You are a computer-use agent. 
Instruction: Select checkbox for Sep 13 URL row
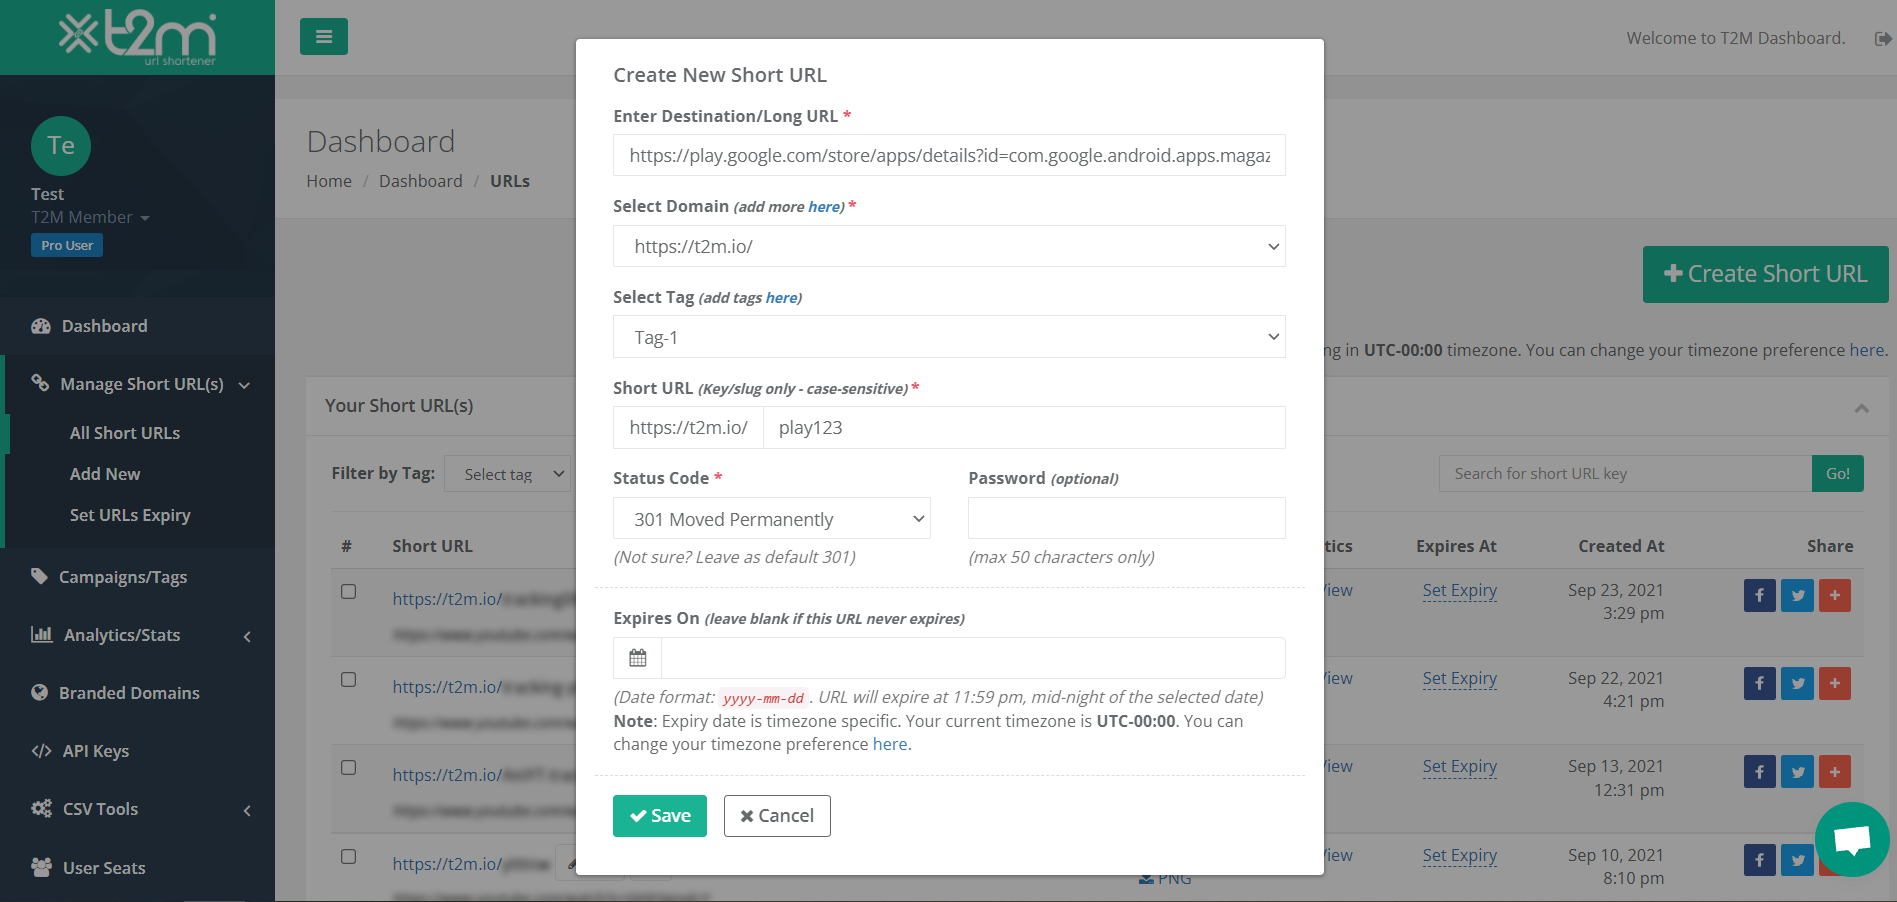(x=348, y=767)
